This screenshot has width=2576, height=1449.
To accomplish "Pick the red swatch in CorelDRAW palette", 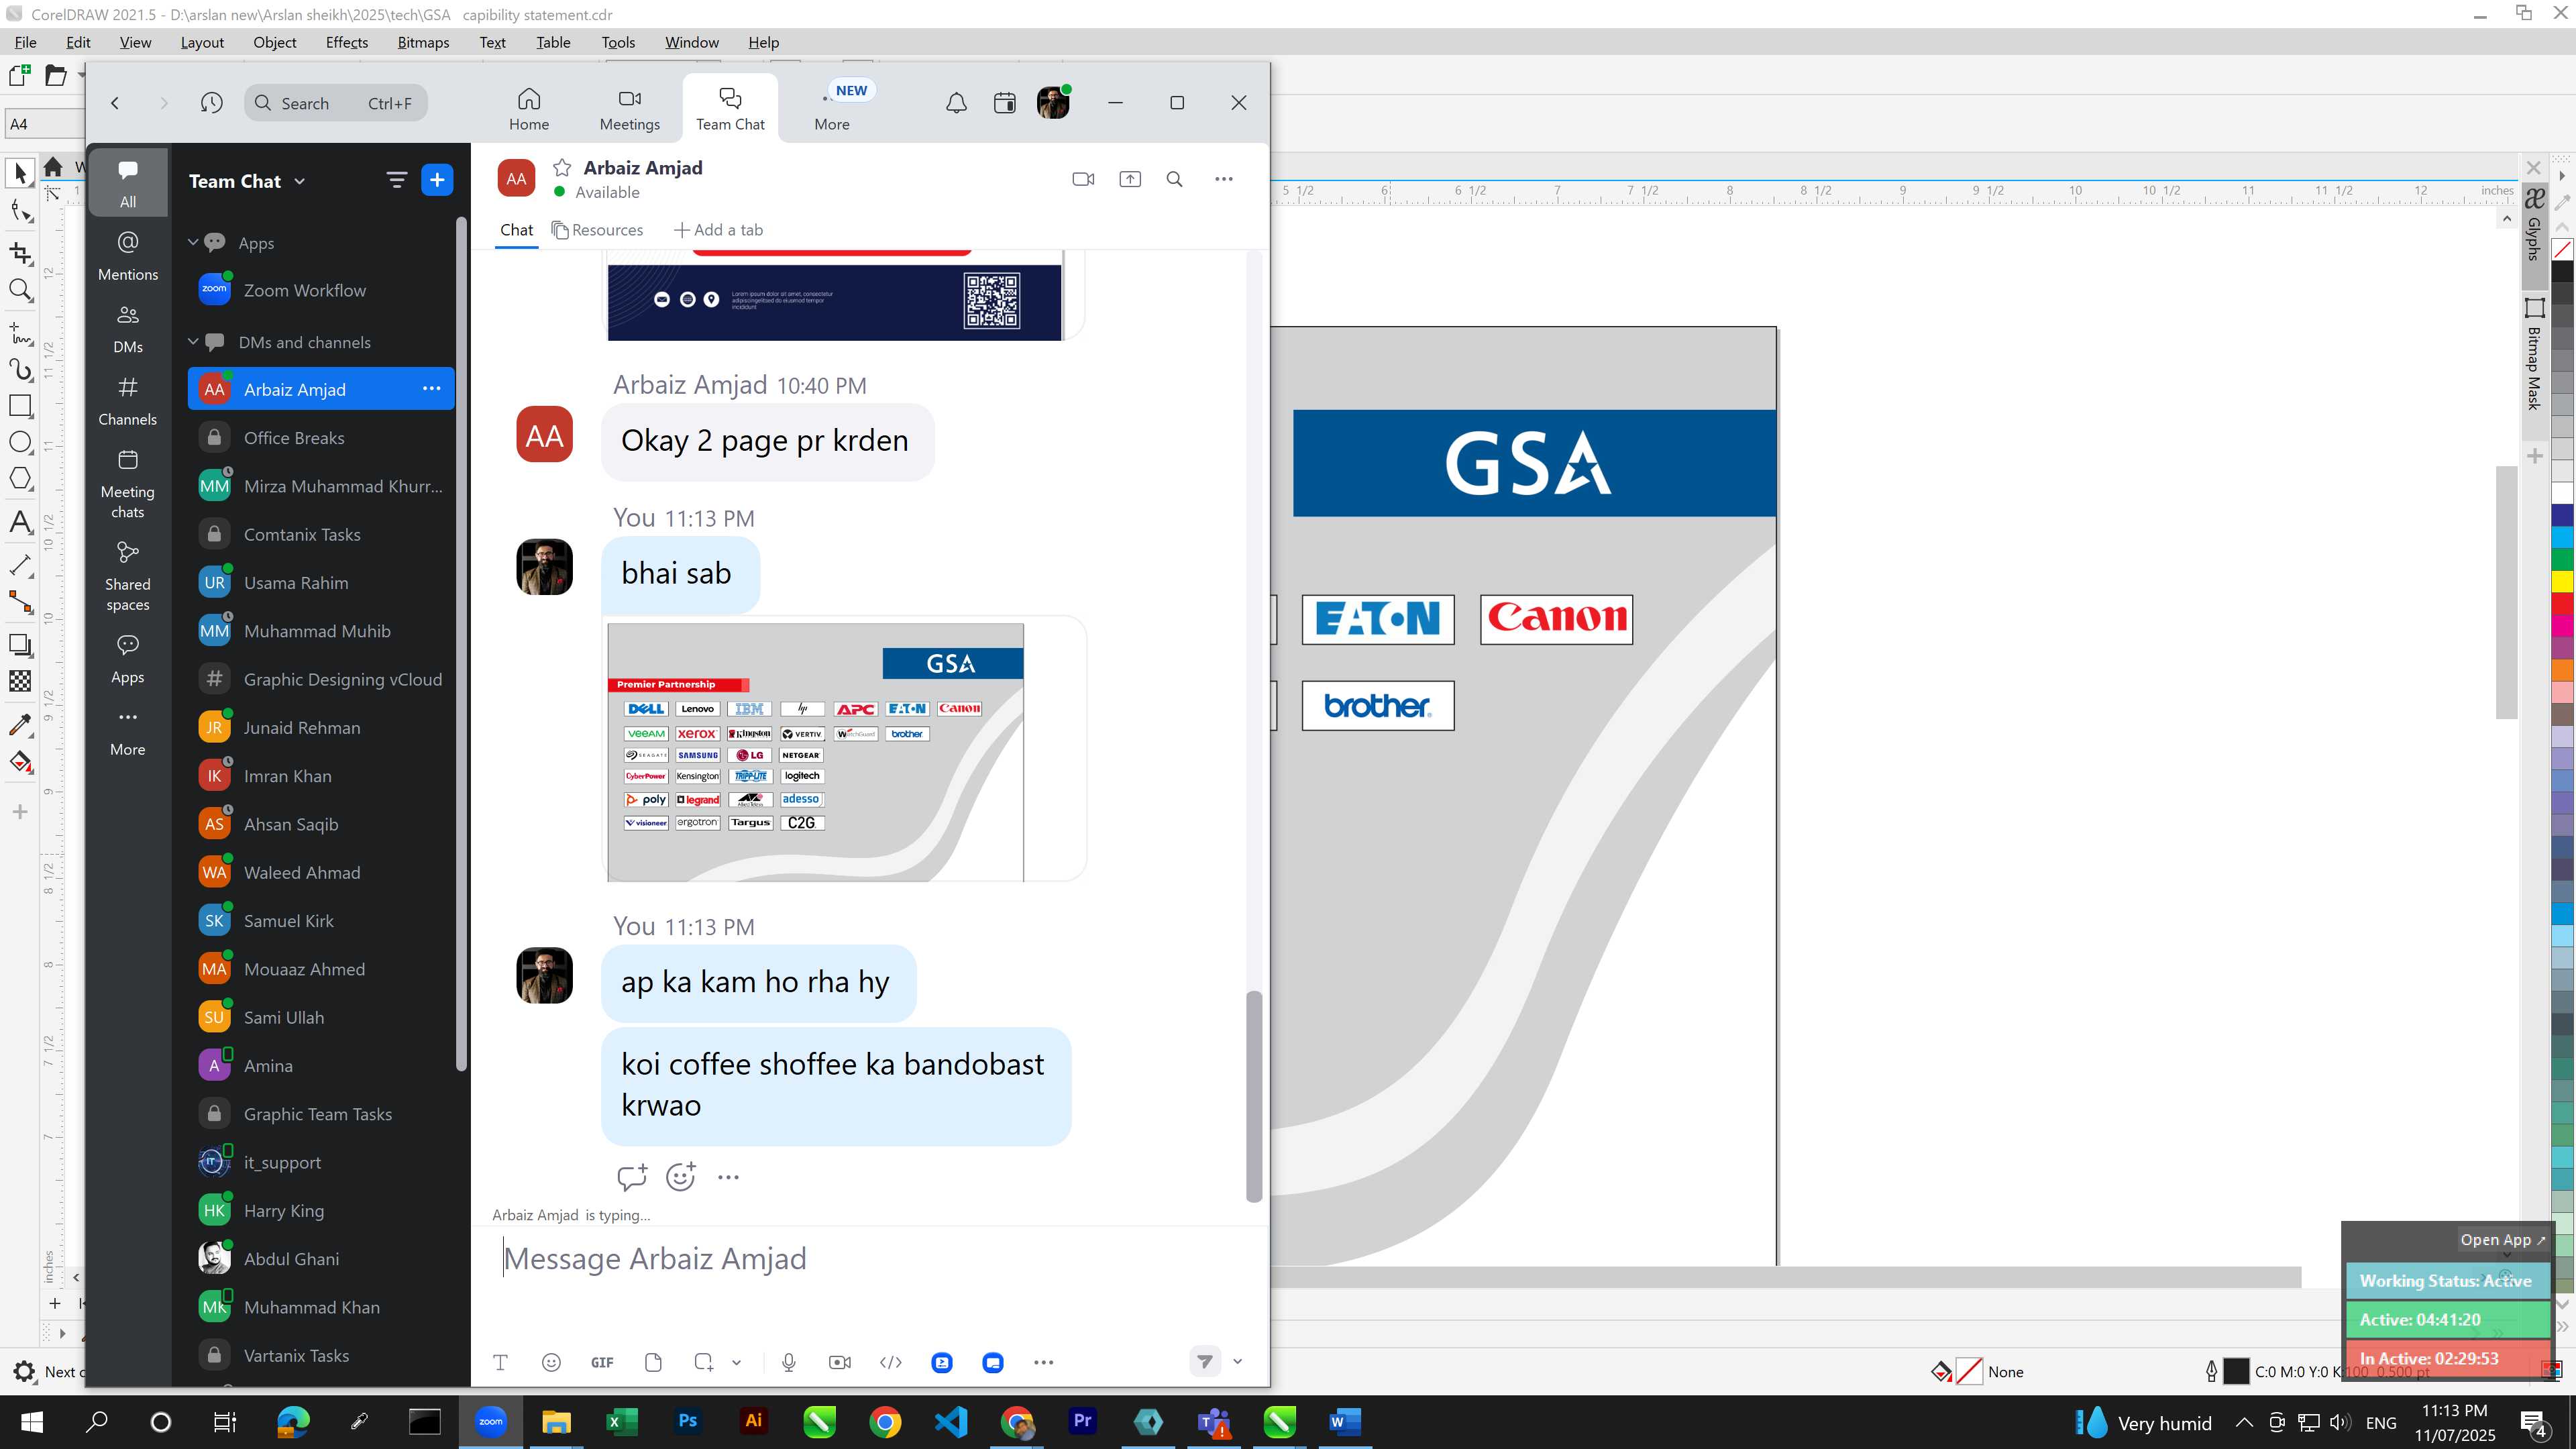I will coord(2562,603).
